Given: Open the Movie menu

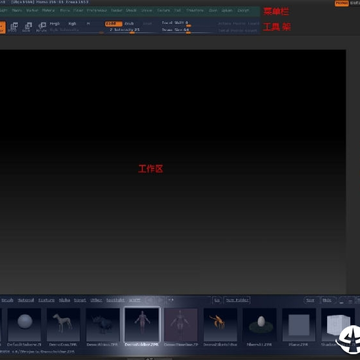Looking at the screenshot, I should 65,10.
